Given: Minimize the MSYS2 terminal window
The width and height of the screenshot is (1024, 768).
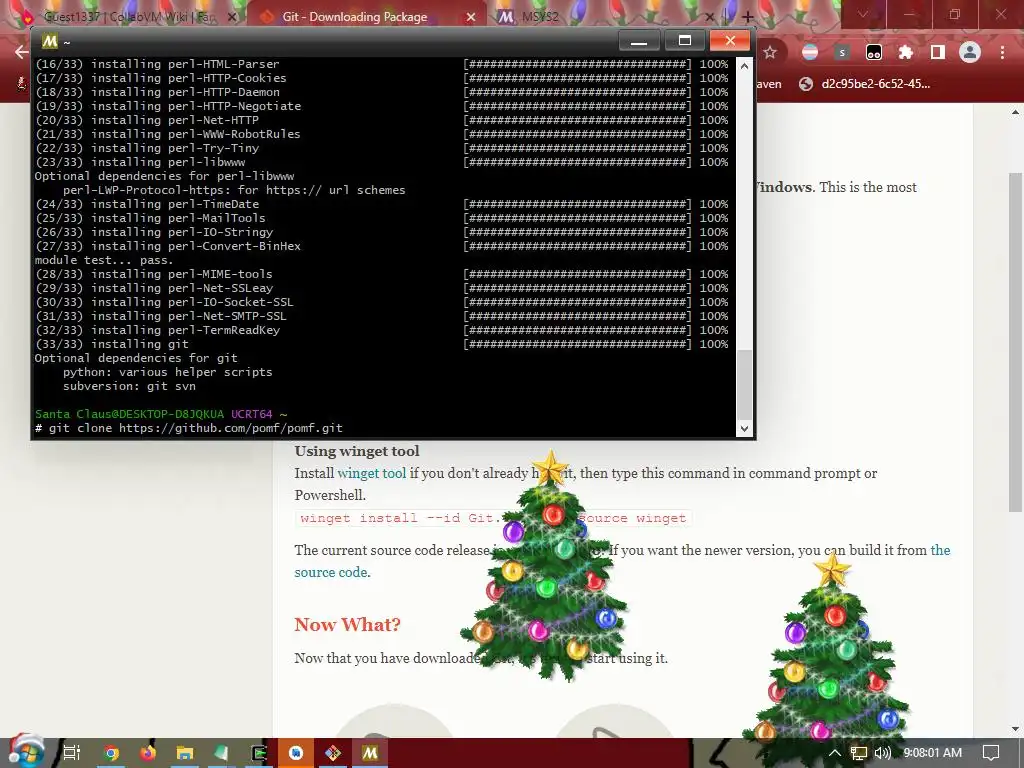Looking at the screenshot, I should point(639,41).
